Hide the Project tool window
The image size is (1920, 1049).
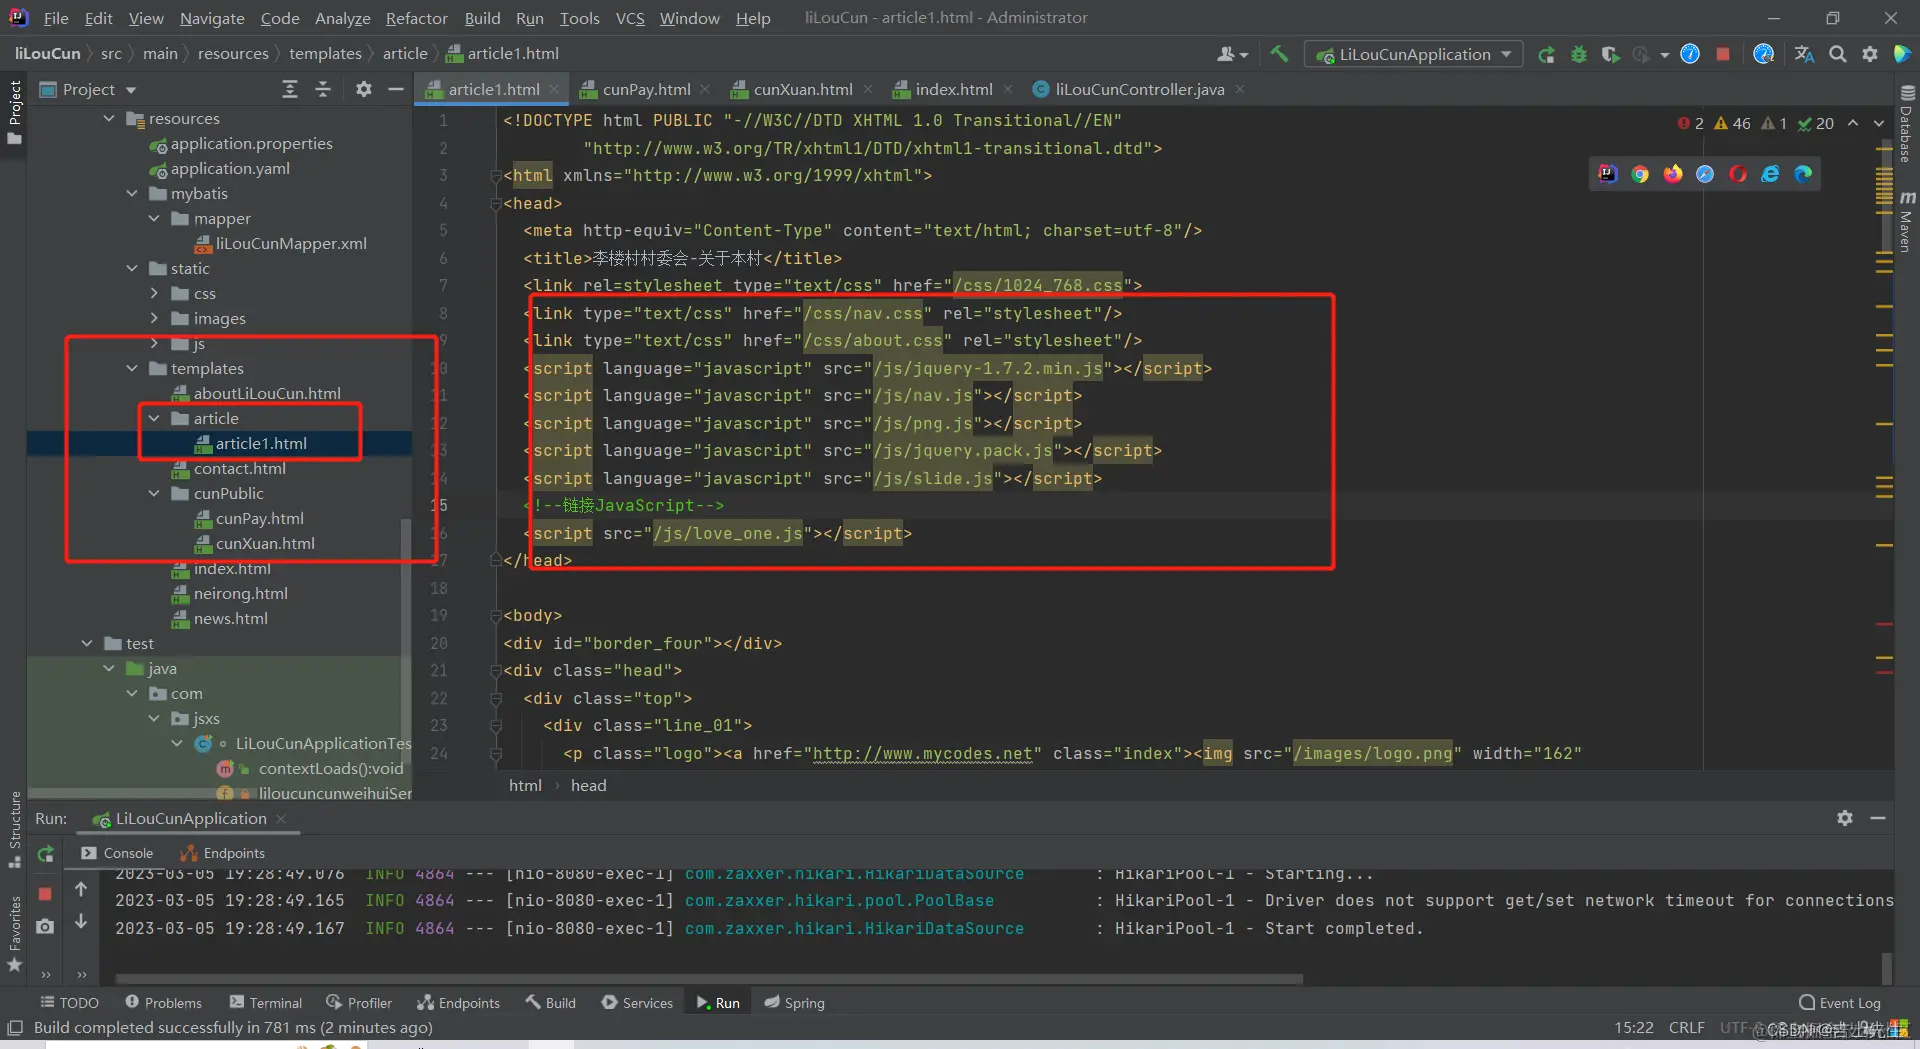[396, 89]
